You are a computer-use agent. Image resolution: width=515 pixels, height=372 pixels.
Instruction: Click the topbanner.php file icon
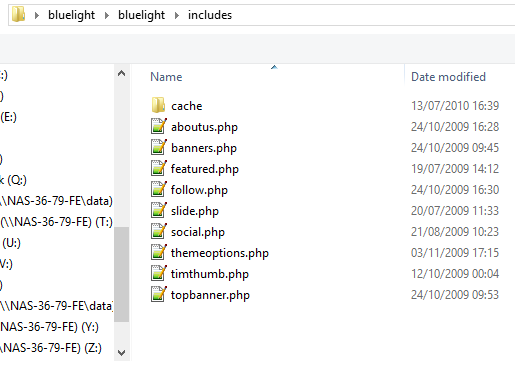(x=159, y=294)
